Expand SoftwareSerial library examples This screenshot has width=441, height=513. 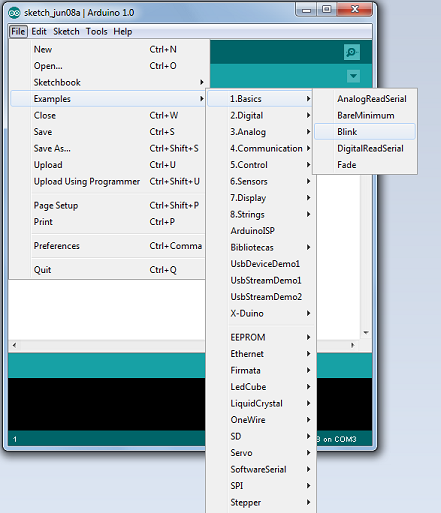(x=260, y=469)
